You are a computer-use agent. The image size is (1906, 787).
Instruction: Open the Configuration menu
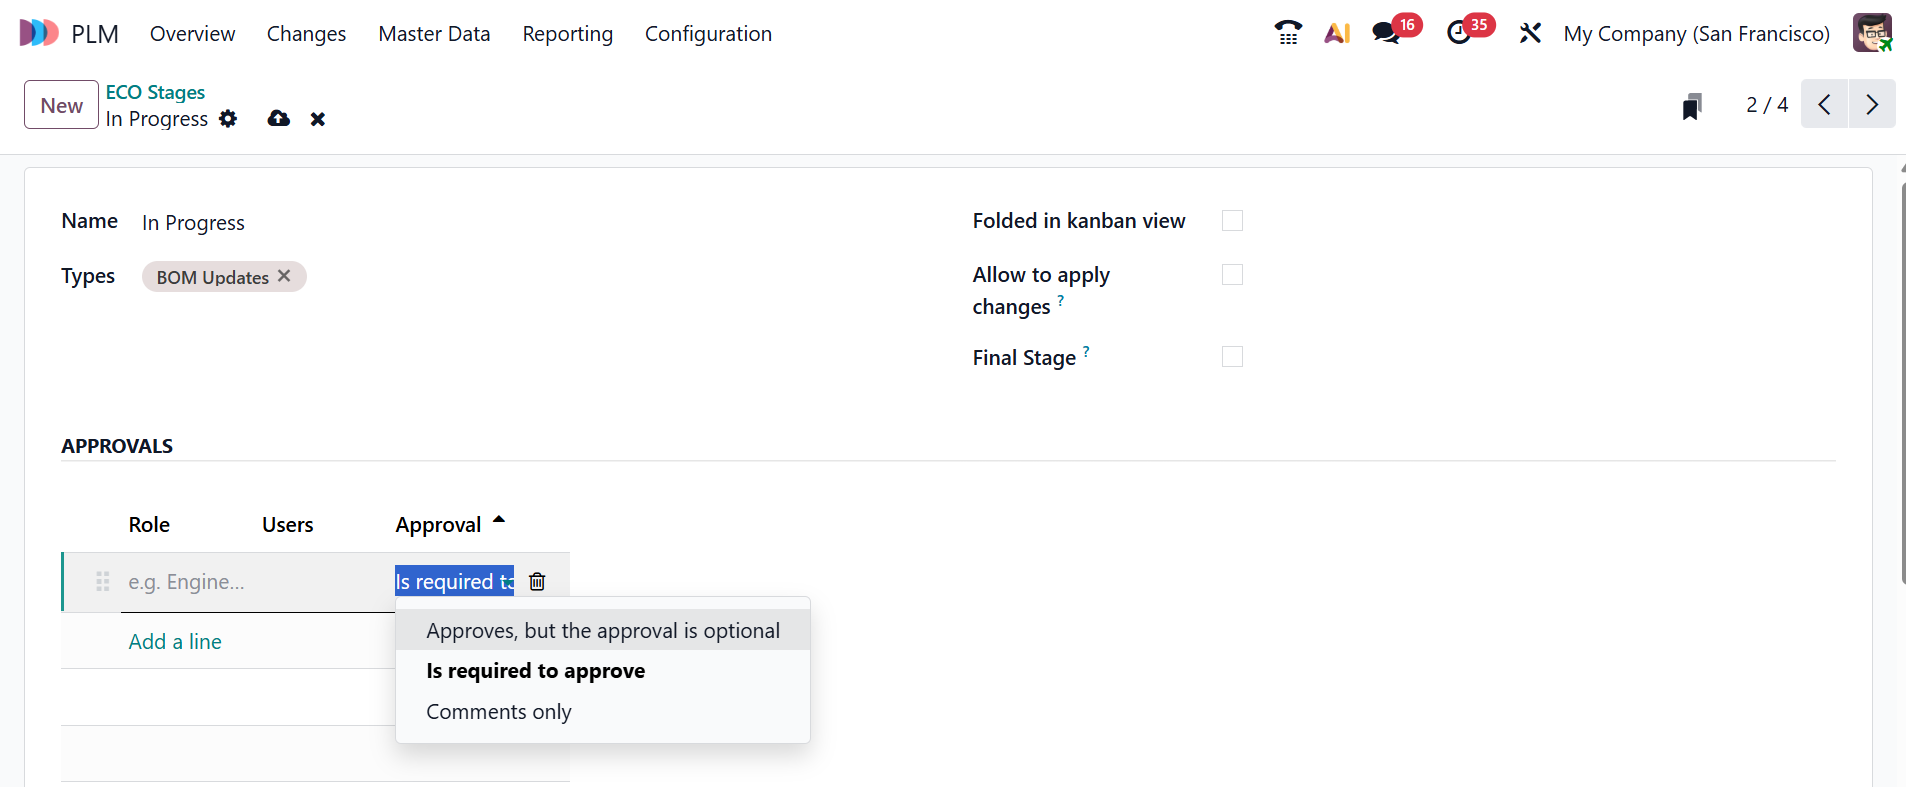point(708,34)
